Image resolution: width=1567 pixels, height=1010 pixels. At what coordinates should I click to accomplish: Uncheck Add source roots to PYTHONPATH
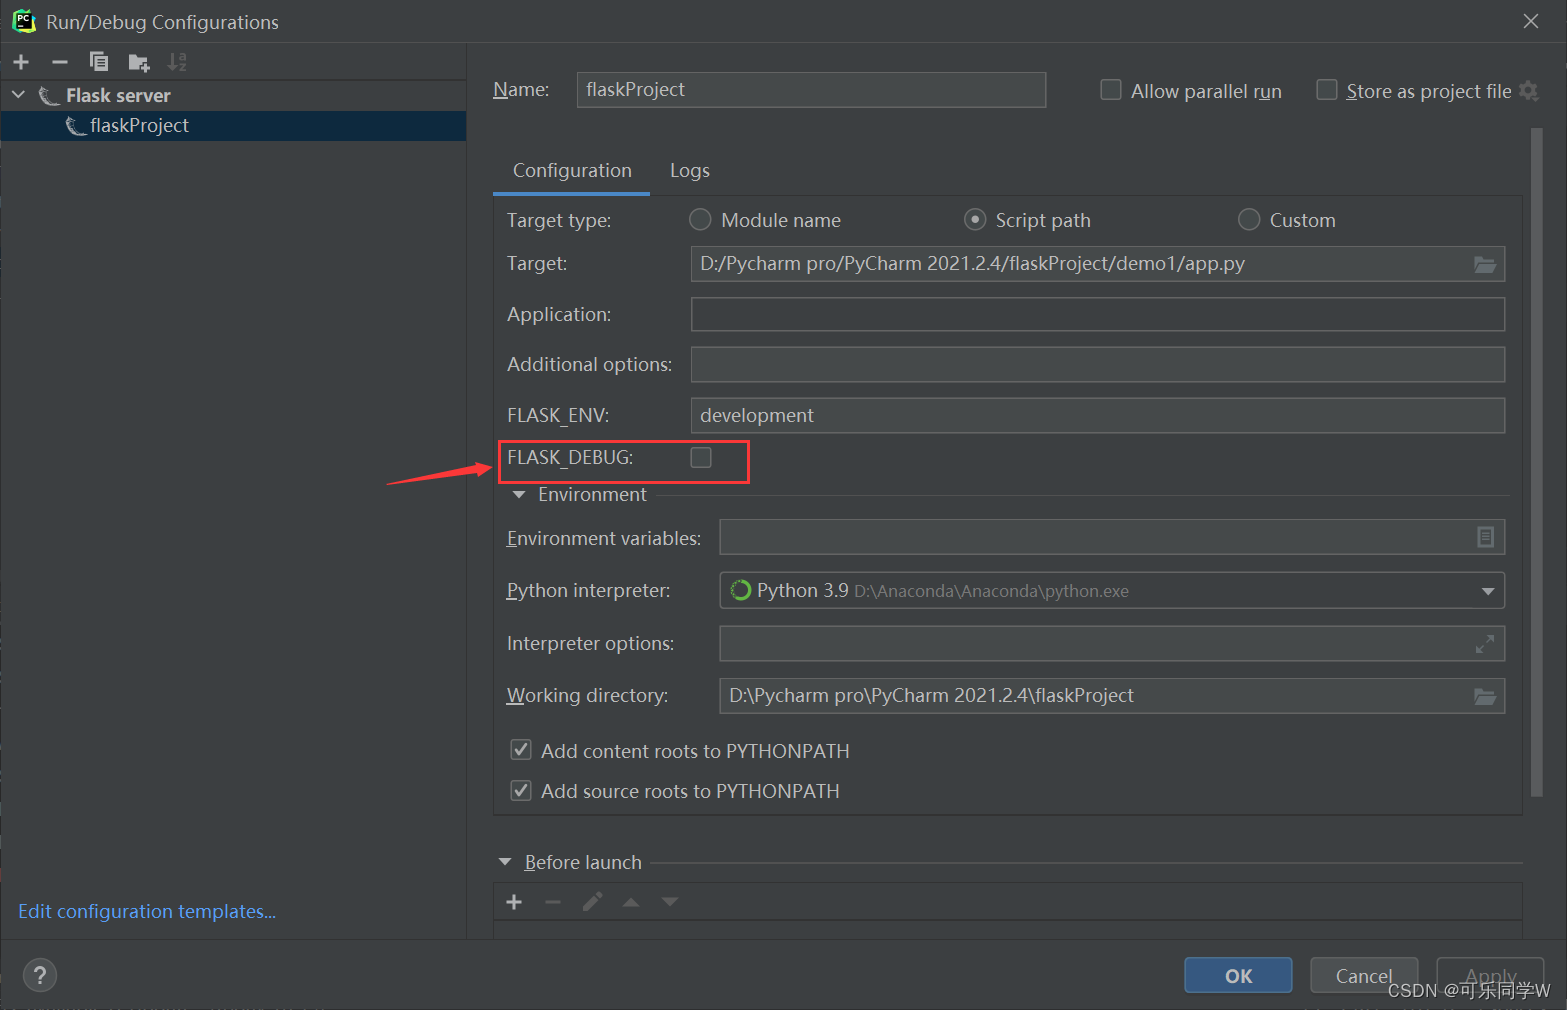[x=521, y=790]
